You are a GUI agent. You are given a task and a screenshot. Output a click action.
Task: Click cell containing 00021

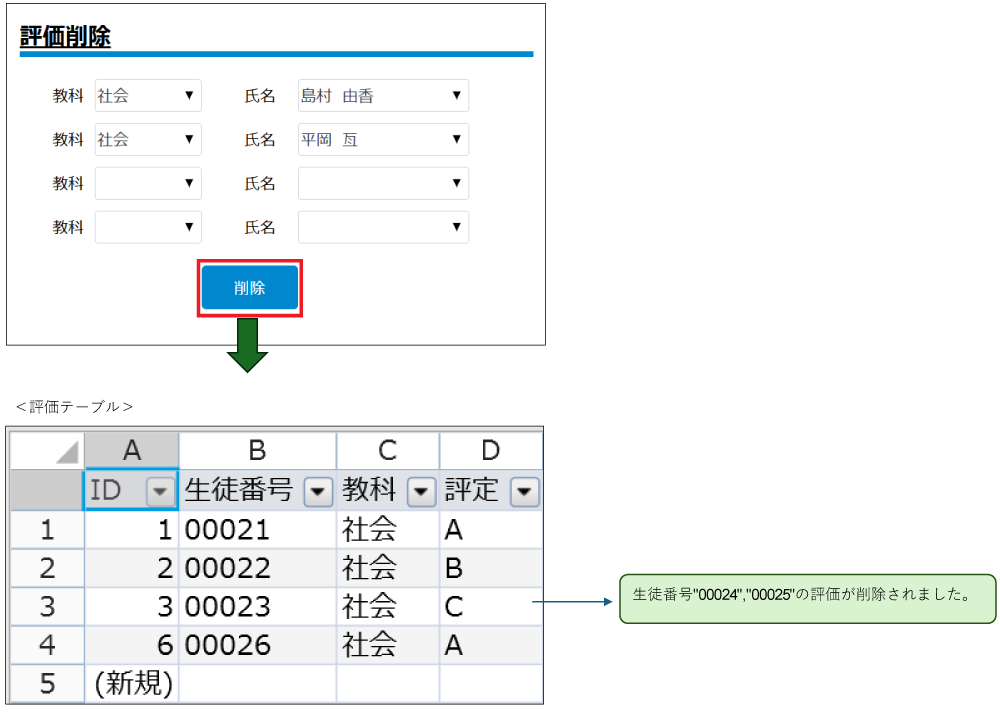(x=257, y=530)
